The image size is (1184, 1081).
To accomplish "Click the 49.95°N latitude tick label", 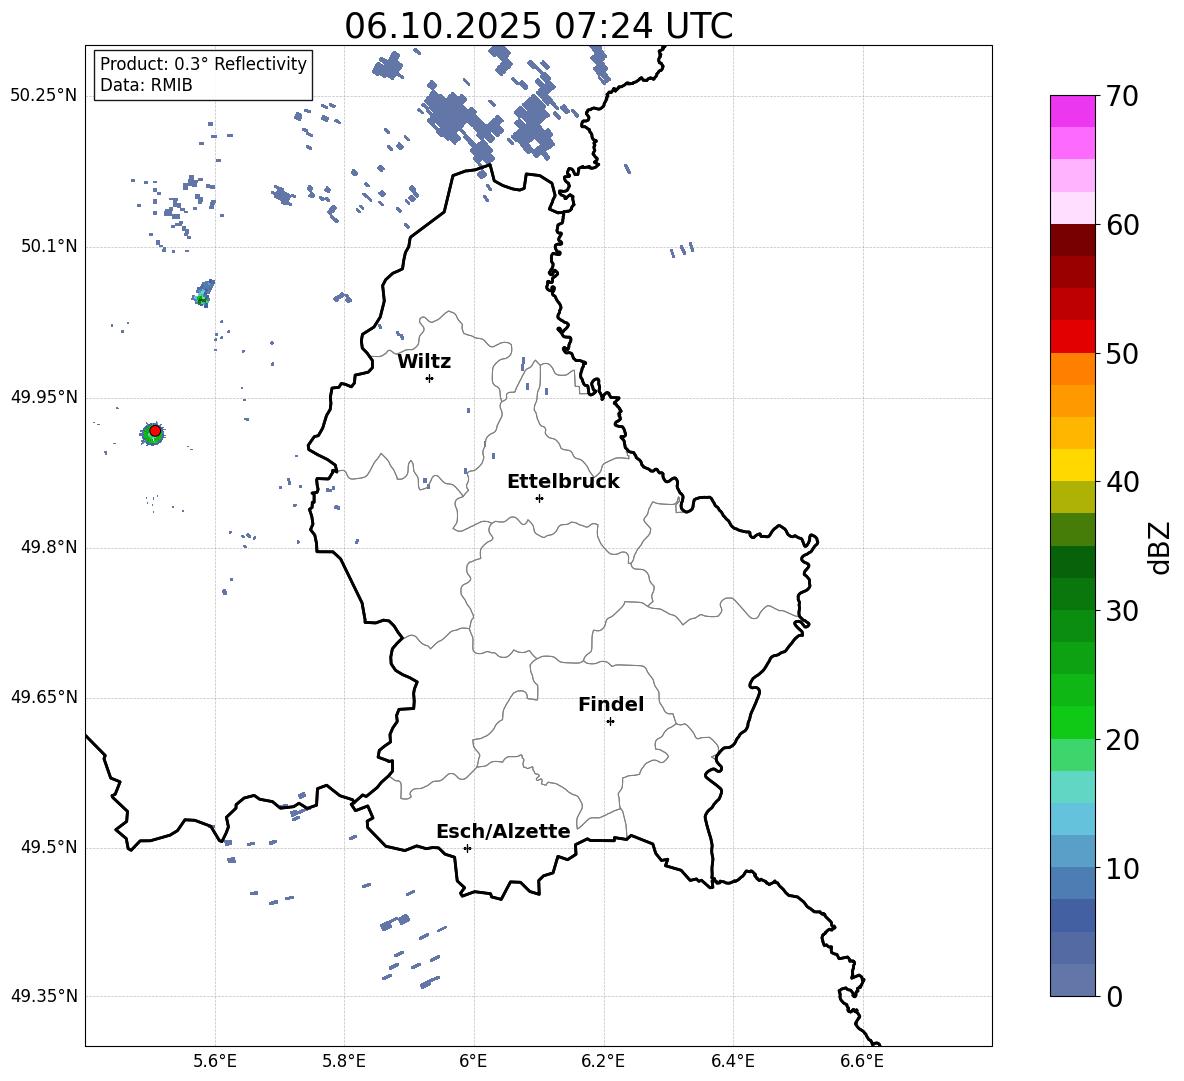I will pos(44,397).
